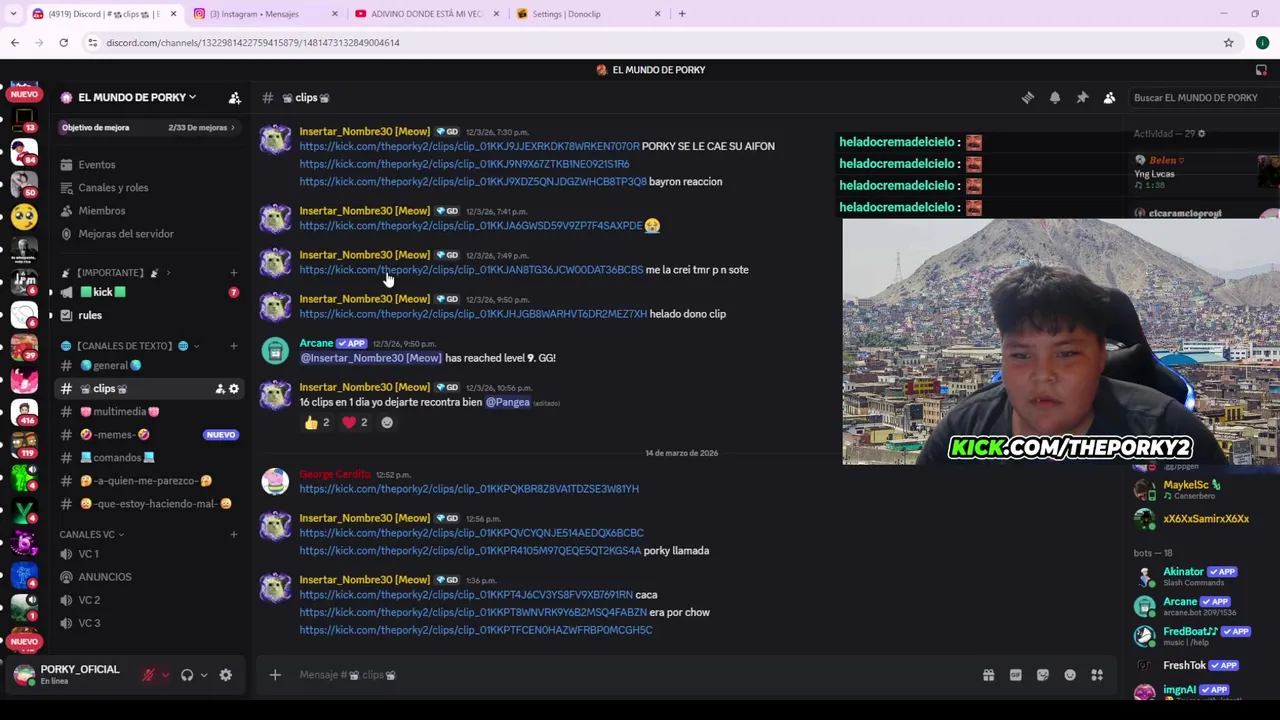Open the apps launcher icon in message bar
Image resolution: width=1280 pixels, height=720 pixels.
[x=1097, y=675]
